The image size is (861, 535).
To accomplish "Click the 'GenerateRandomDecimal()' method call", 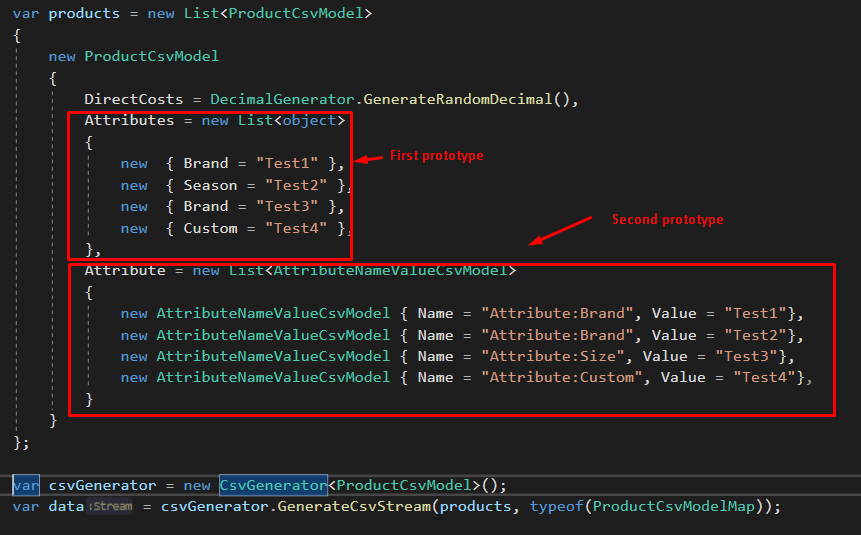I will tap(467, 99).
